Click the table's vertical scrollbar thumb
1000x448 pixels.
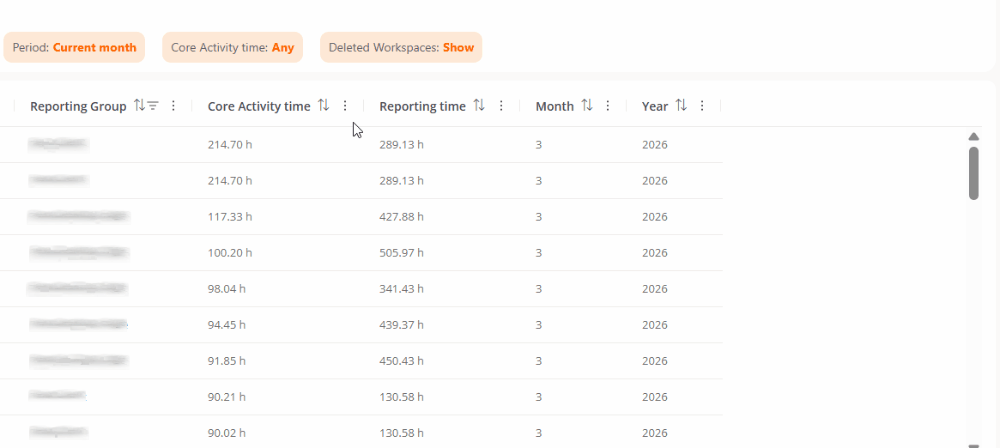coord(974,173)
